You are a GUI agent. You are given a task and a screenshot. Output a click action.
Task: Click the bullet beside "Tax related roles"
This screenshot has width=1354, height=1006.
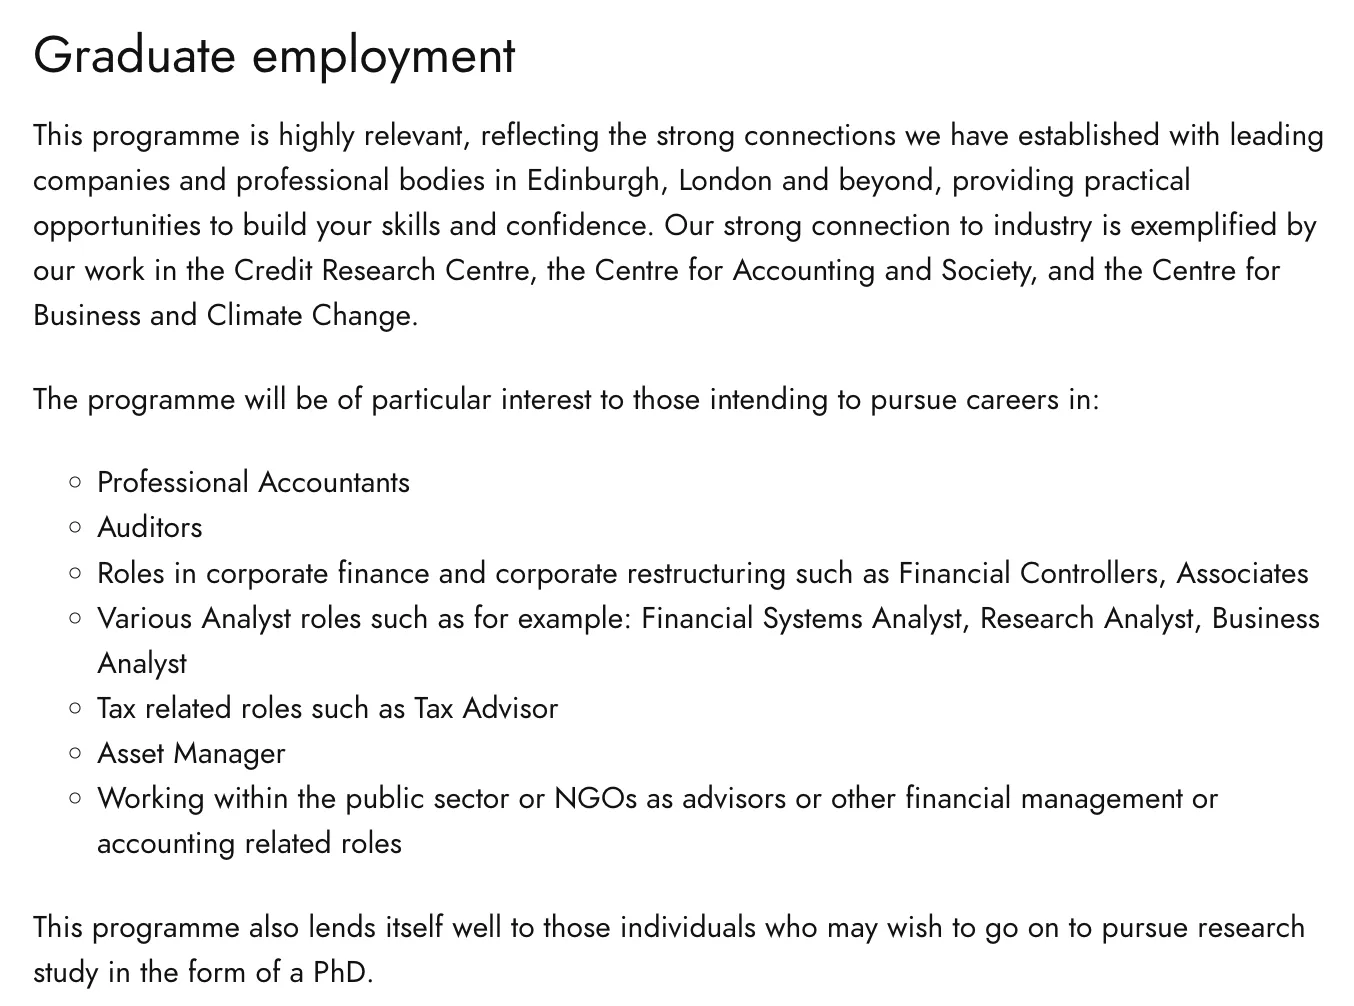[x=75, y=708]
